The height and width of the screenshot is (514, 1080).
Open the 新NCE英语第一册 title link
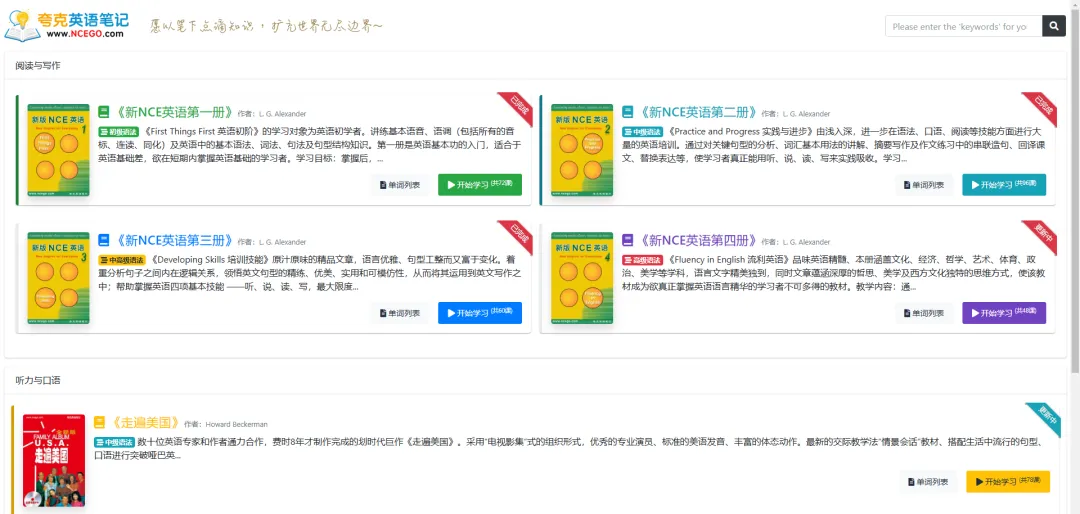point(174,112)
